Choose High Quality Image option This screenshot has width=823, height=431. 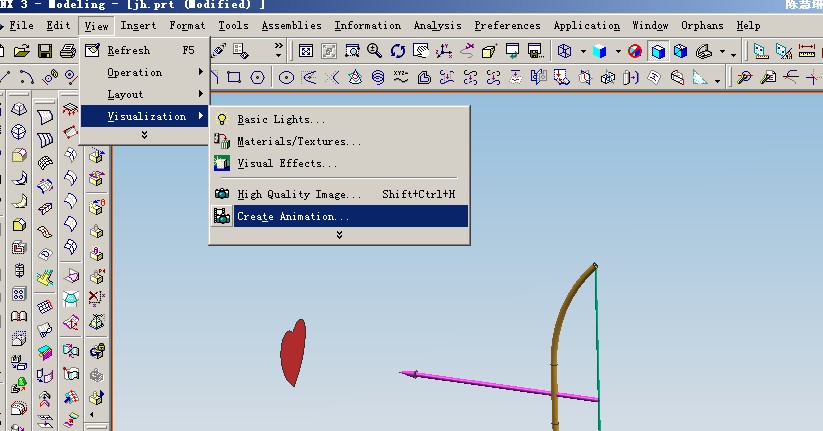pyautogui.click(x=298, y=194)
